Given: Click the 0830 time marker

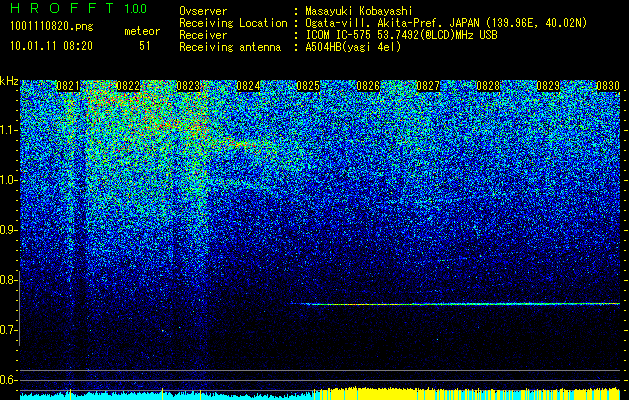Looking at the screenshot, I should pos(608,86).
